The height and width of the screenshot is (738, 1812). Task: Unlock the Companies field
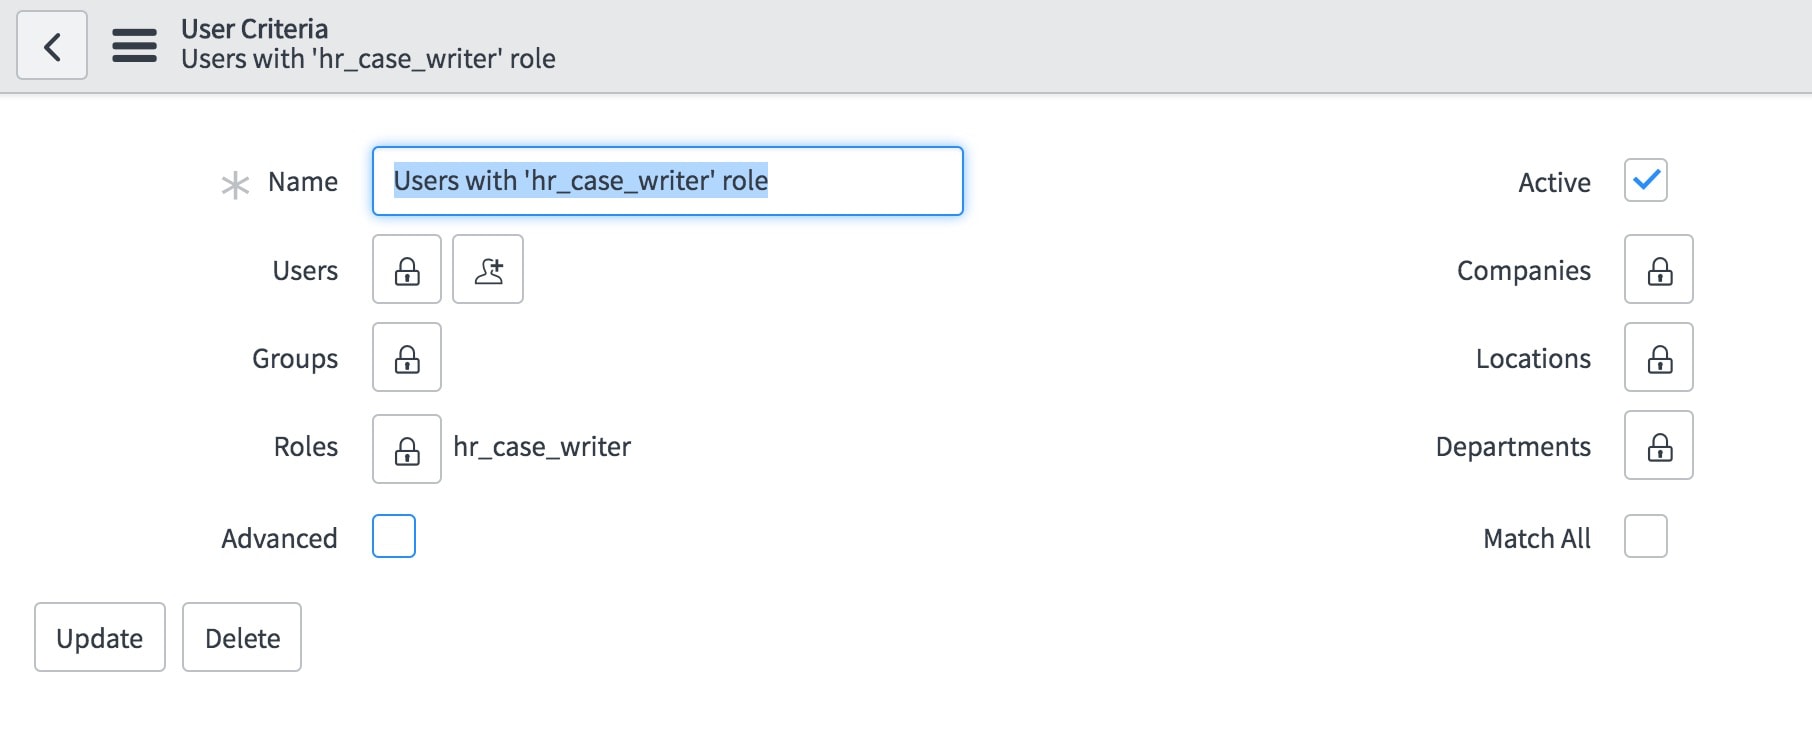coord(1658,269)
